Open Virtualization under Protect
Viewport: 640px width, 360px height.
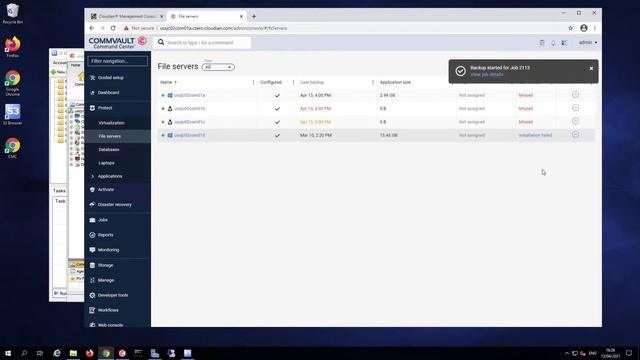111,123
